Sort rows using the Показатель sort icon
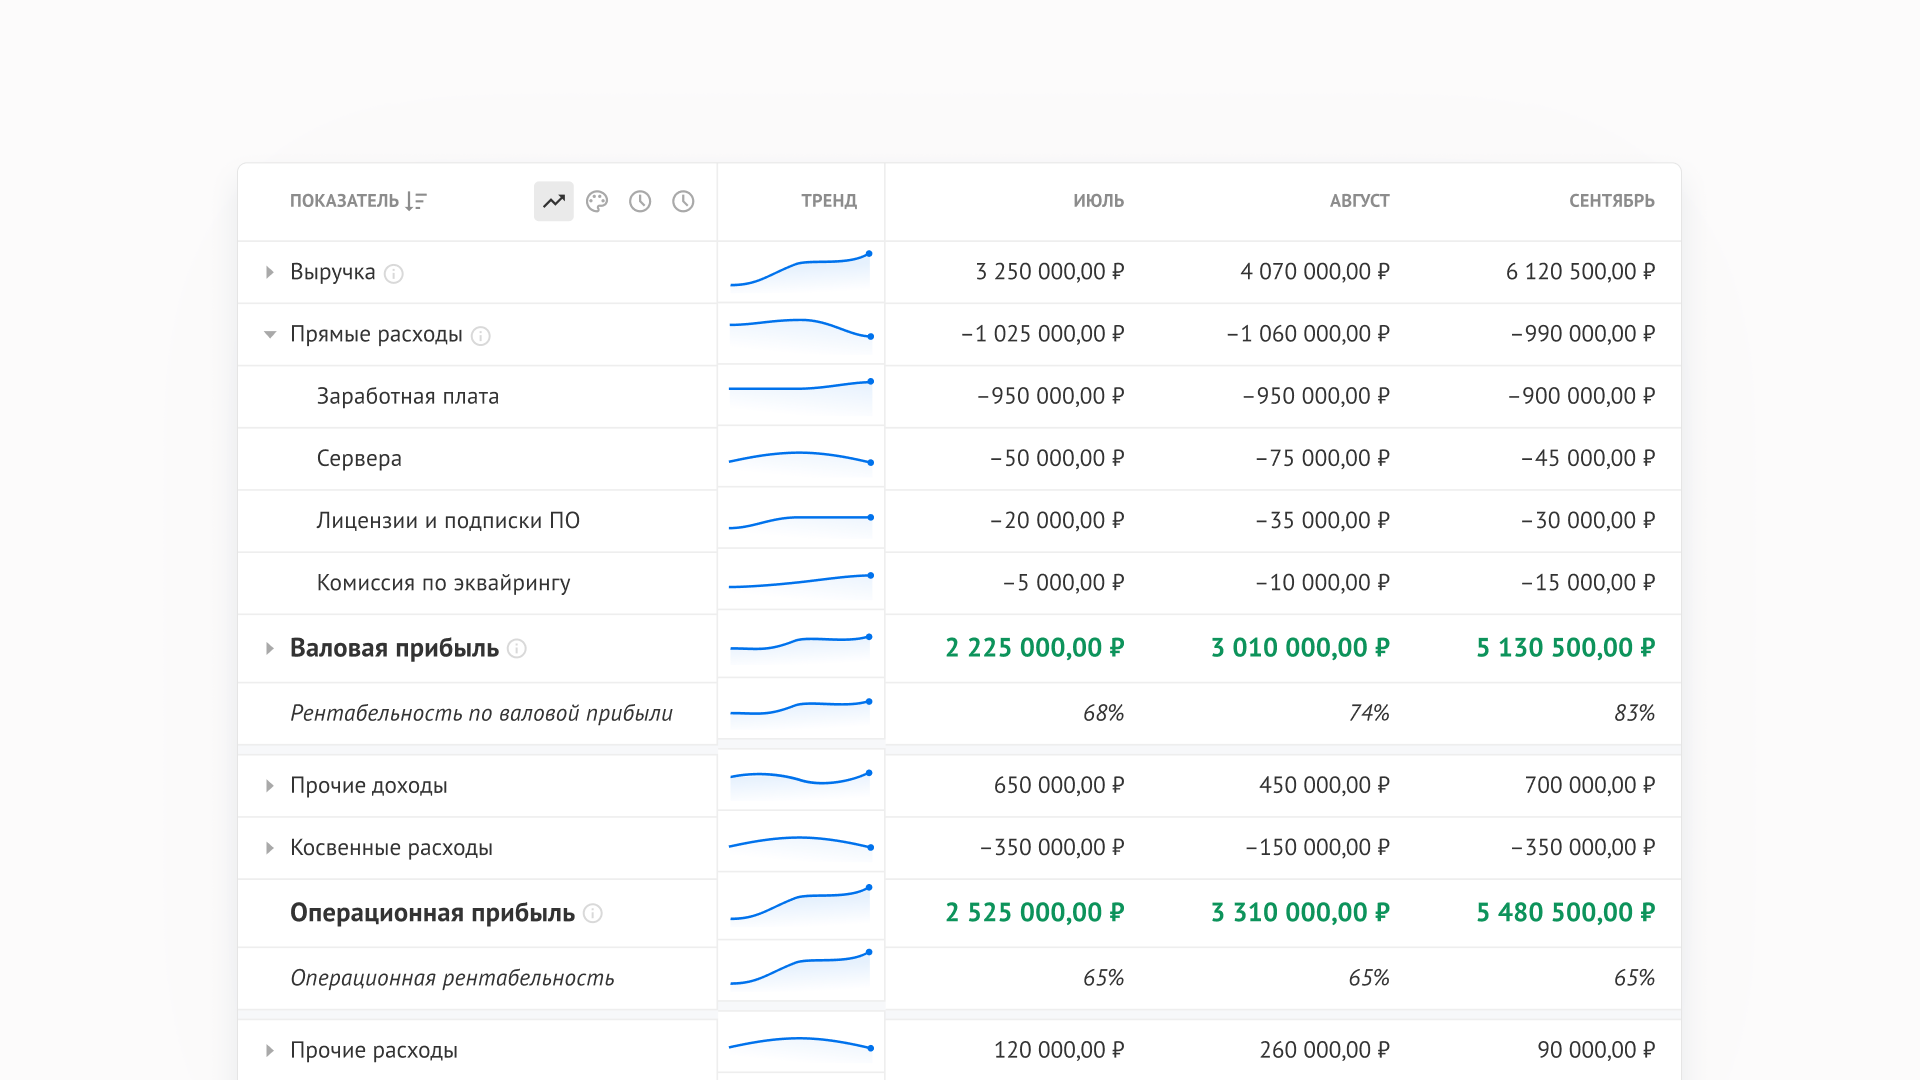Image resolution: width=1920 pixels, height=1080 pixels. (x=416, y=201)
